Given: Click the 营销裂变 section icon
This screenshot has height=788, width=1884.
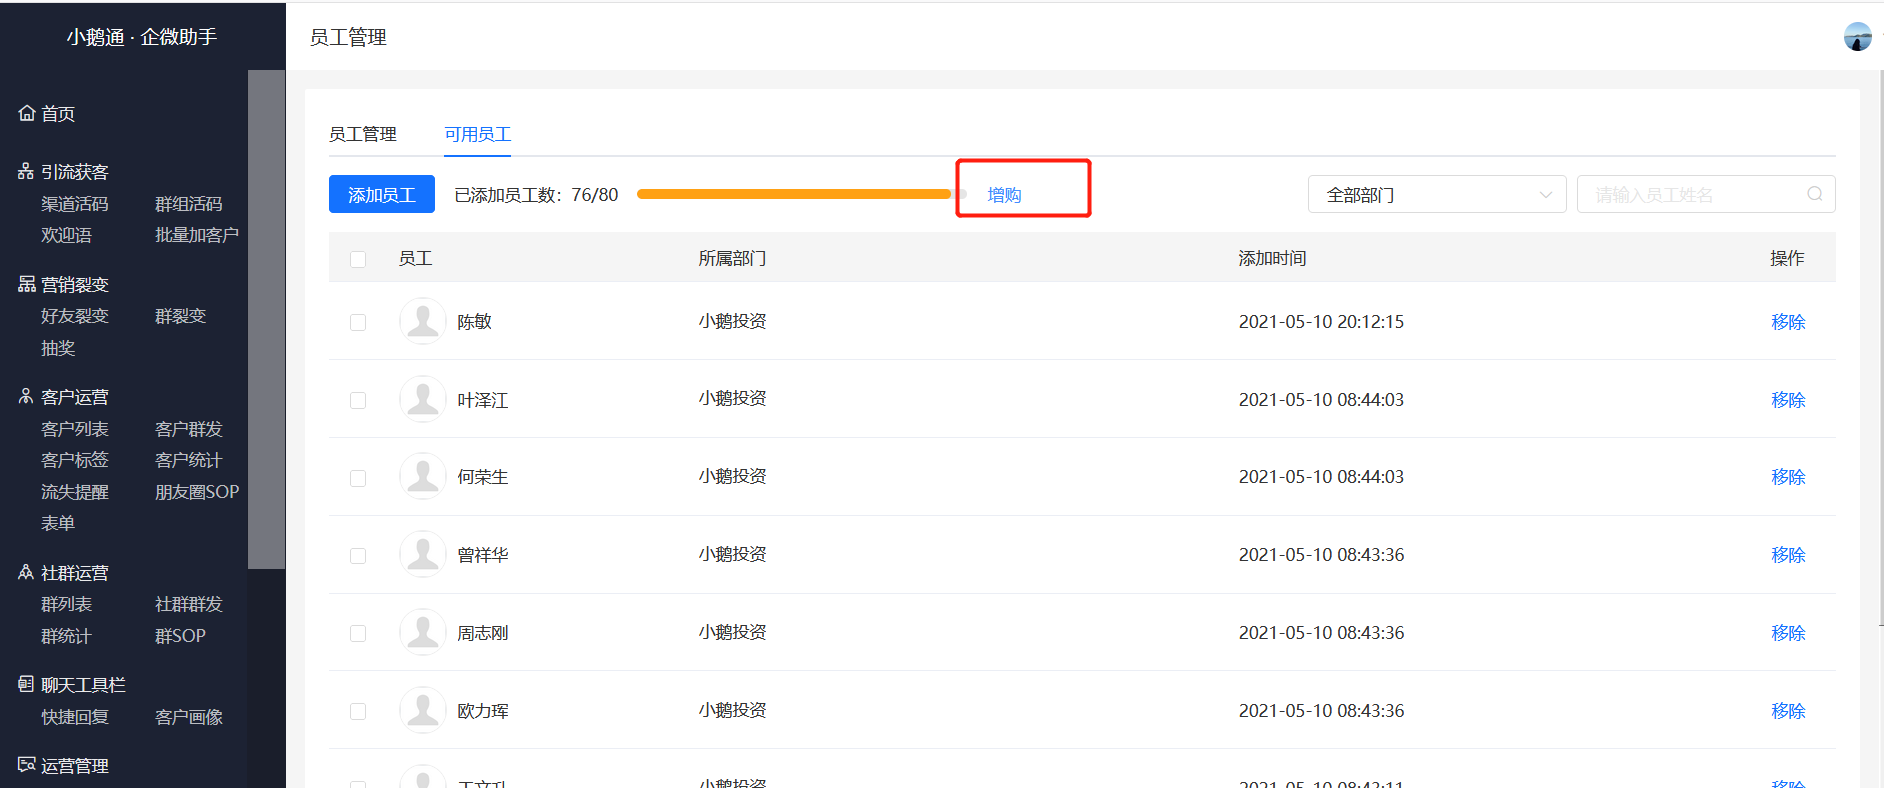Looking at the screenshot, I should click(x=27, y=284).
